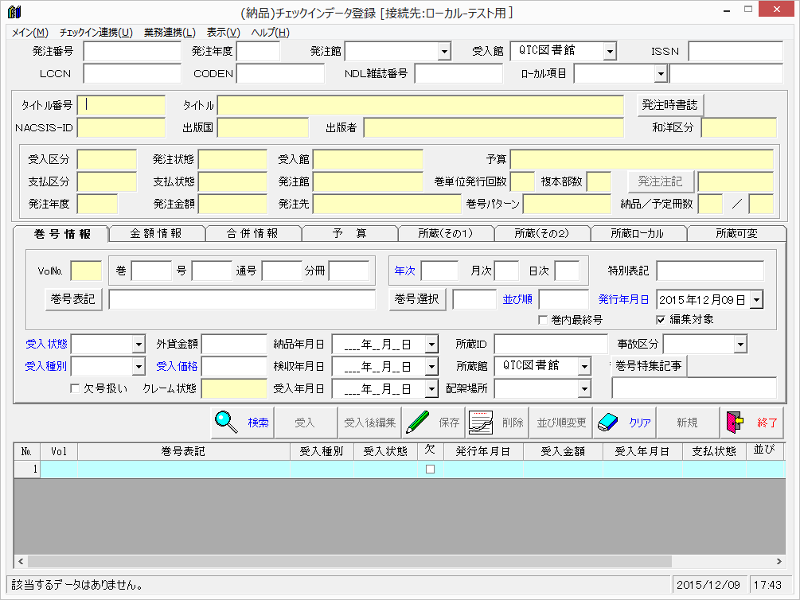
Task: Click the magnifying glass search icon
Action: pyautogui.click(x=226, y=422)
